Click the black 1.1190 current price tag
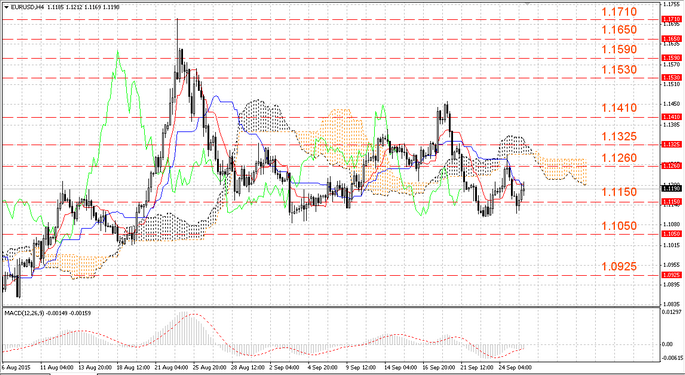The width and height of the screenshot is (685, 375). point(671,188)
